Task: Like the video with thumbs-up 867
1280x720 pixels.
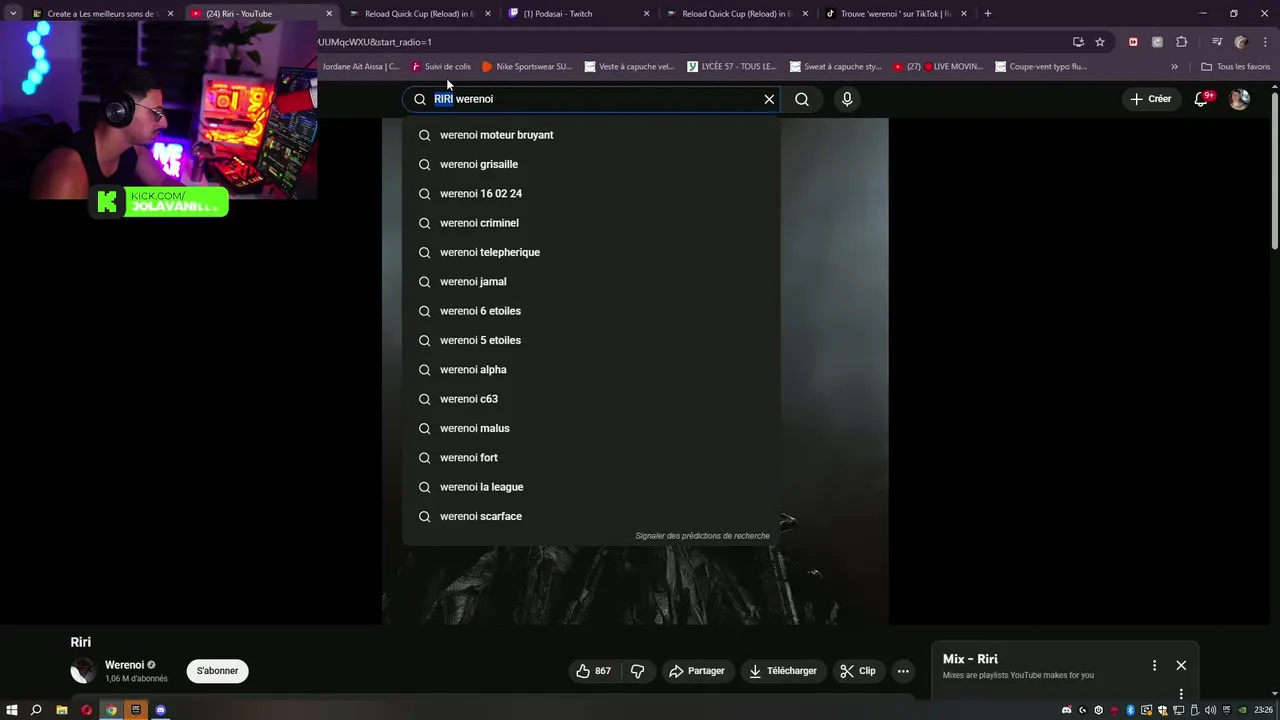Action: [594, 671]
